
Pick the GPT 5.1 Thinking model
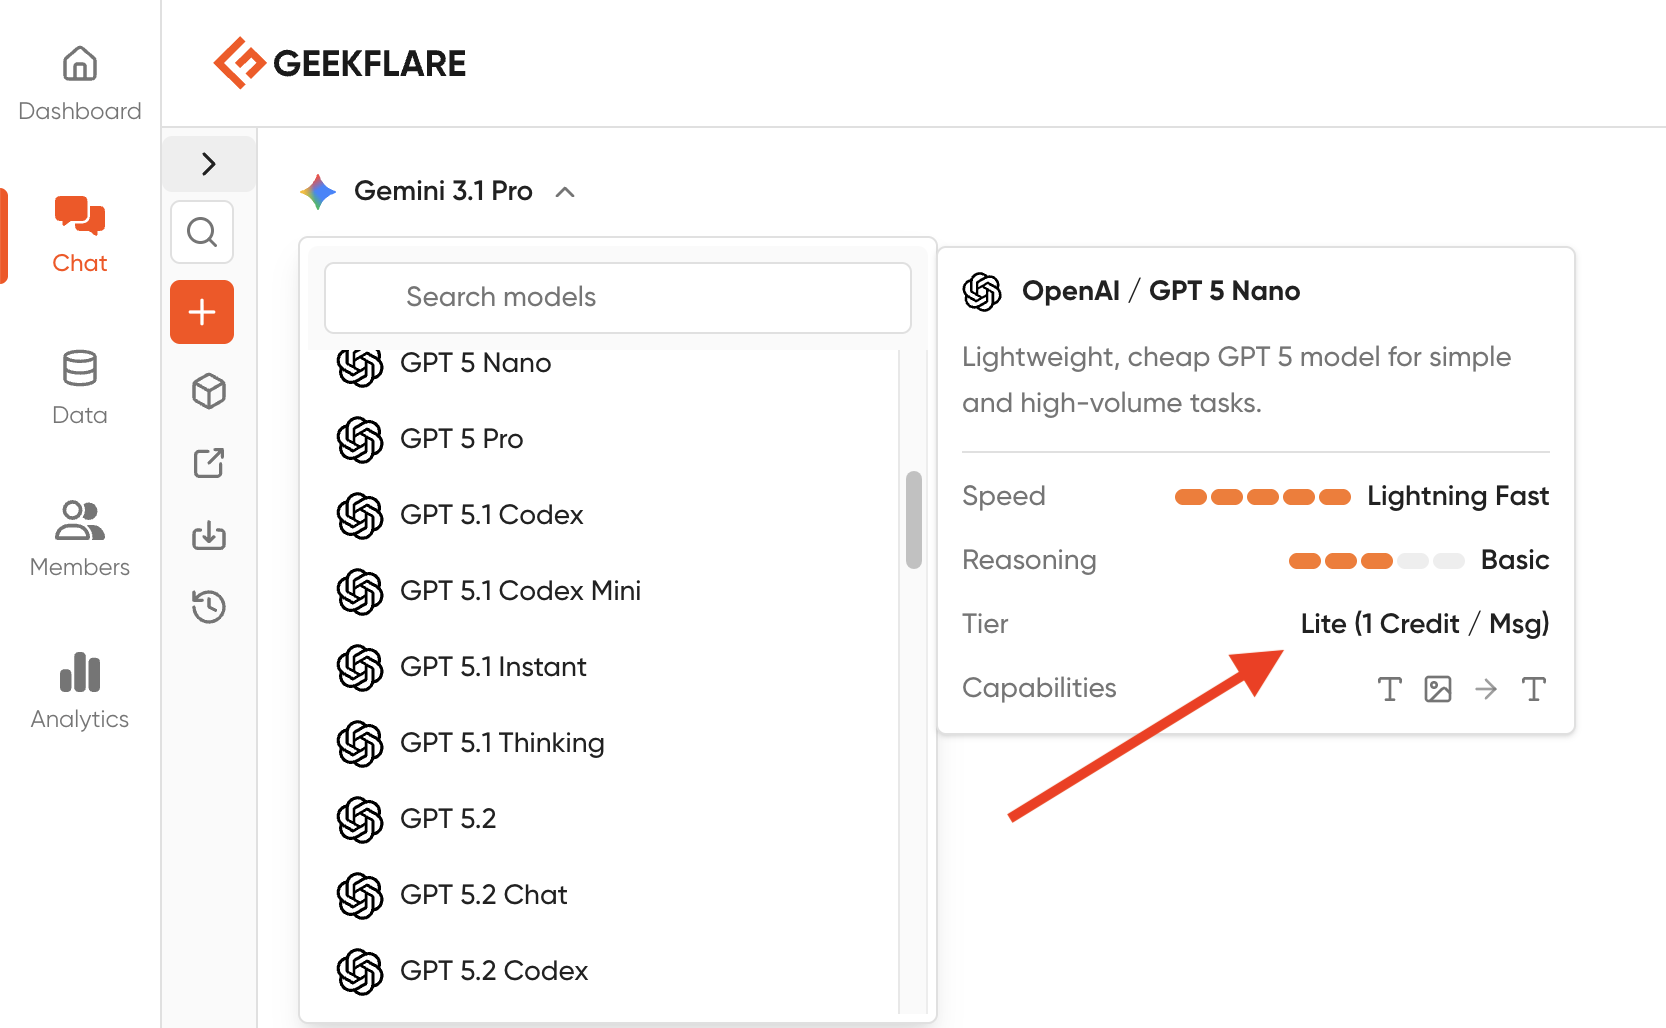[502, 743]
